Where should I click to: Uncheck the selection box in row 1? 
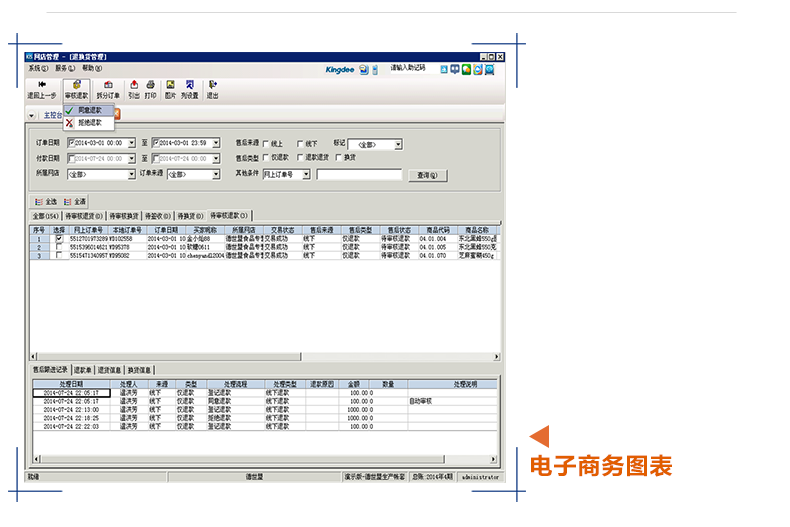(59, 239)
